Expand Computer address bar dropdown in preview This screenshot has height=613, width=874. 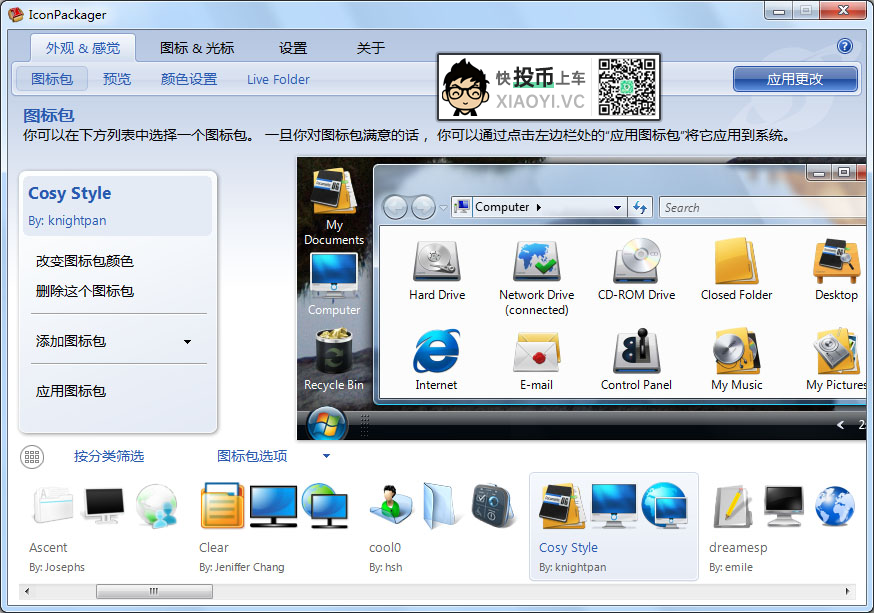pyautogui.click(x=617, y=207)
